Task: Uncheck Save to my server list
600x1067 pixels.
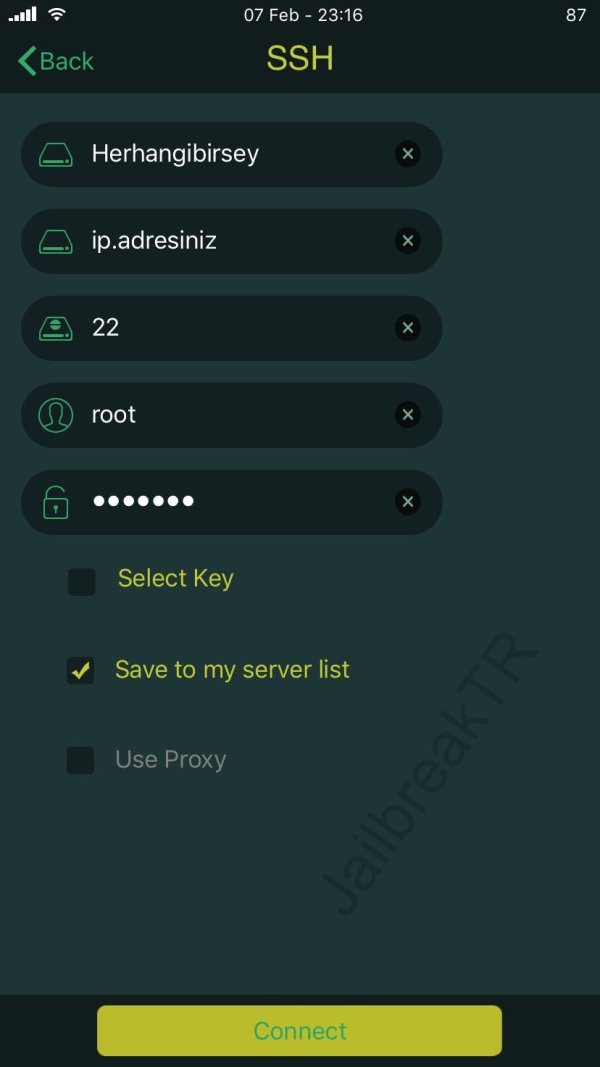Action: (81, 671)
